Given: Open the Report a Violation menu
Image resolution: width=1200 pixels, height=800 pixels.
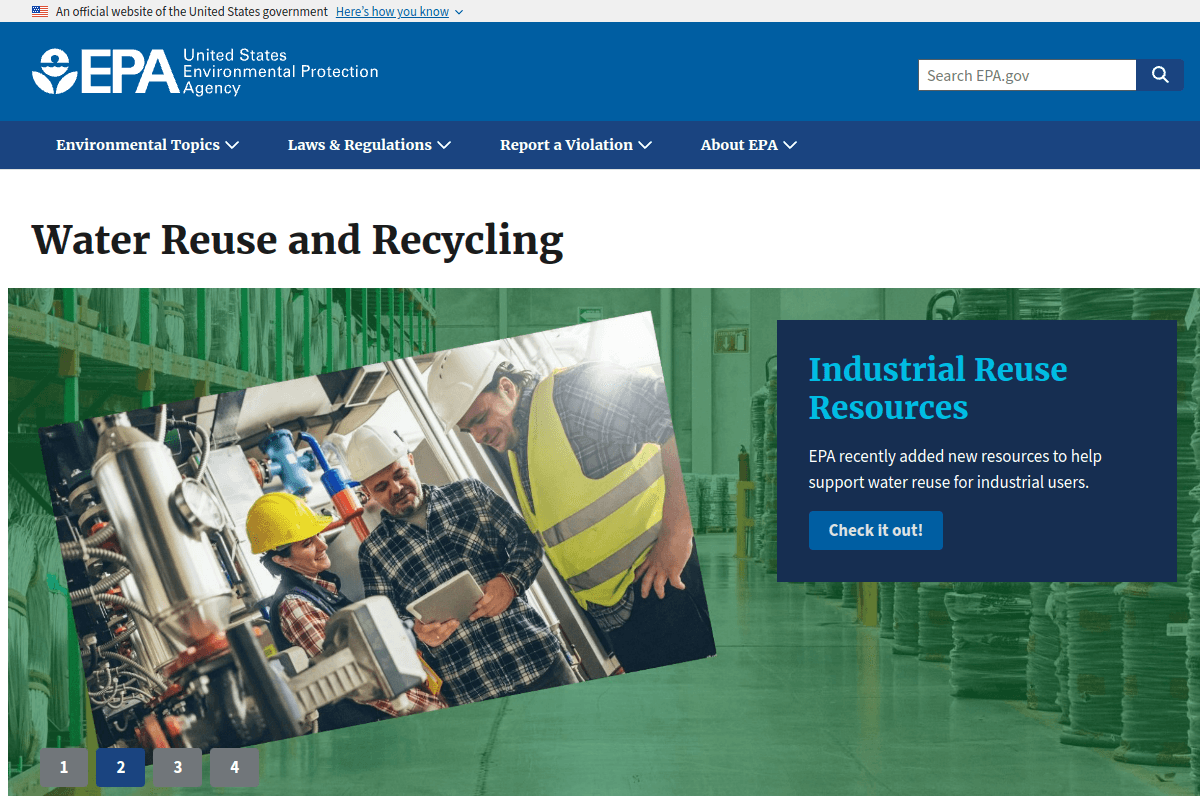Looking at the screenshot, I should [576, 145].
